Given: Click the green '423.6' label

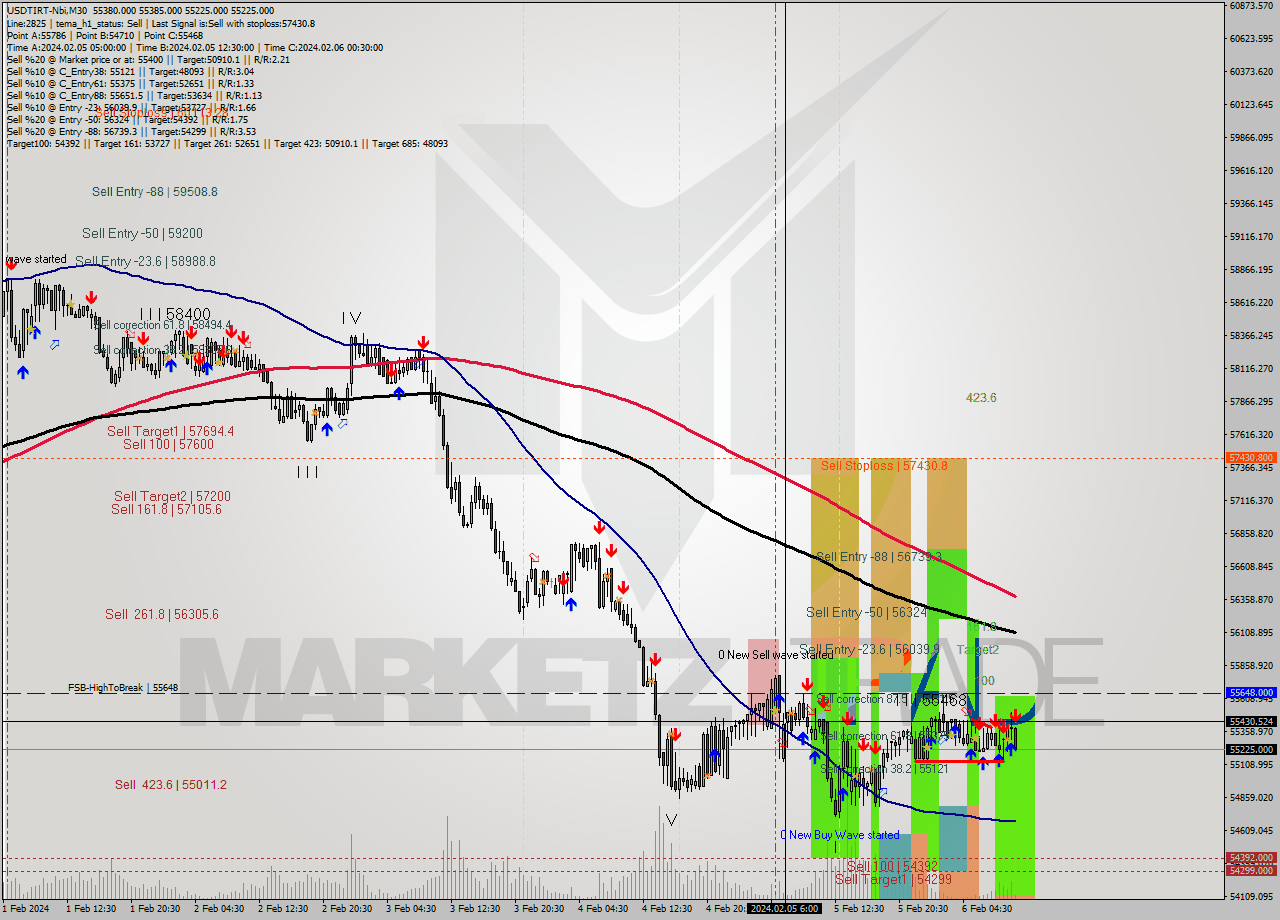Looking at the screenshot, I should 981,398.
